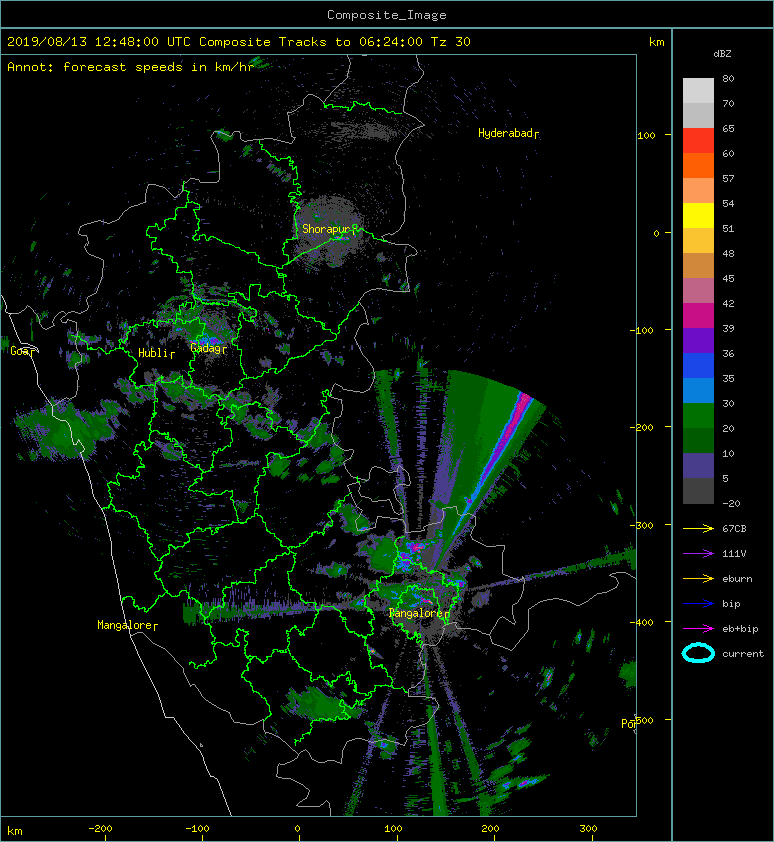
Task: Select the 80 dBZ light gray swatch
Action: (x=698, y=90)
